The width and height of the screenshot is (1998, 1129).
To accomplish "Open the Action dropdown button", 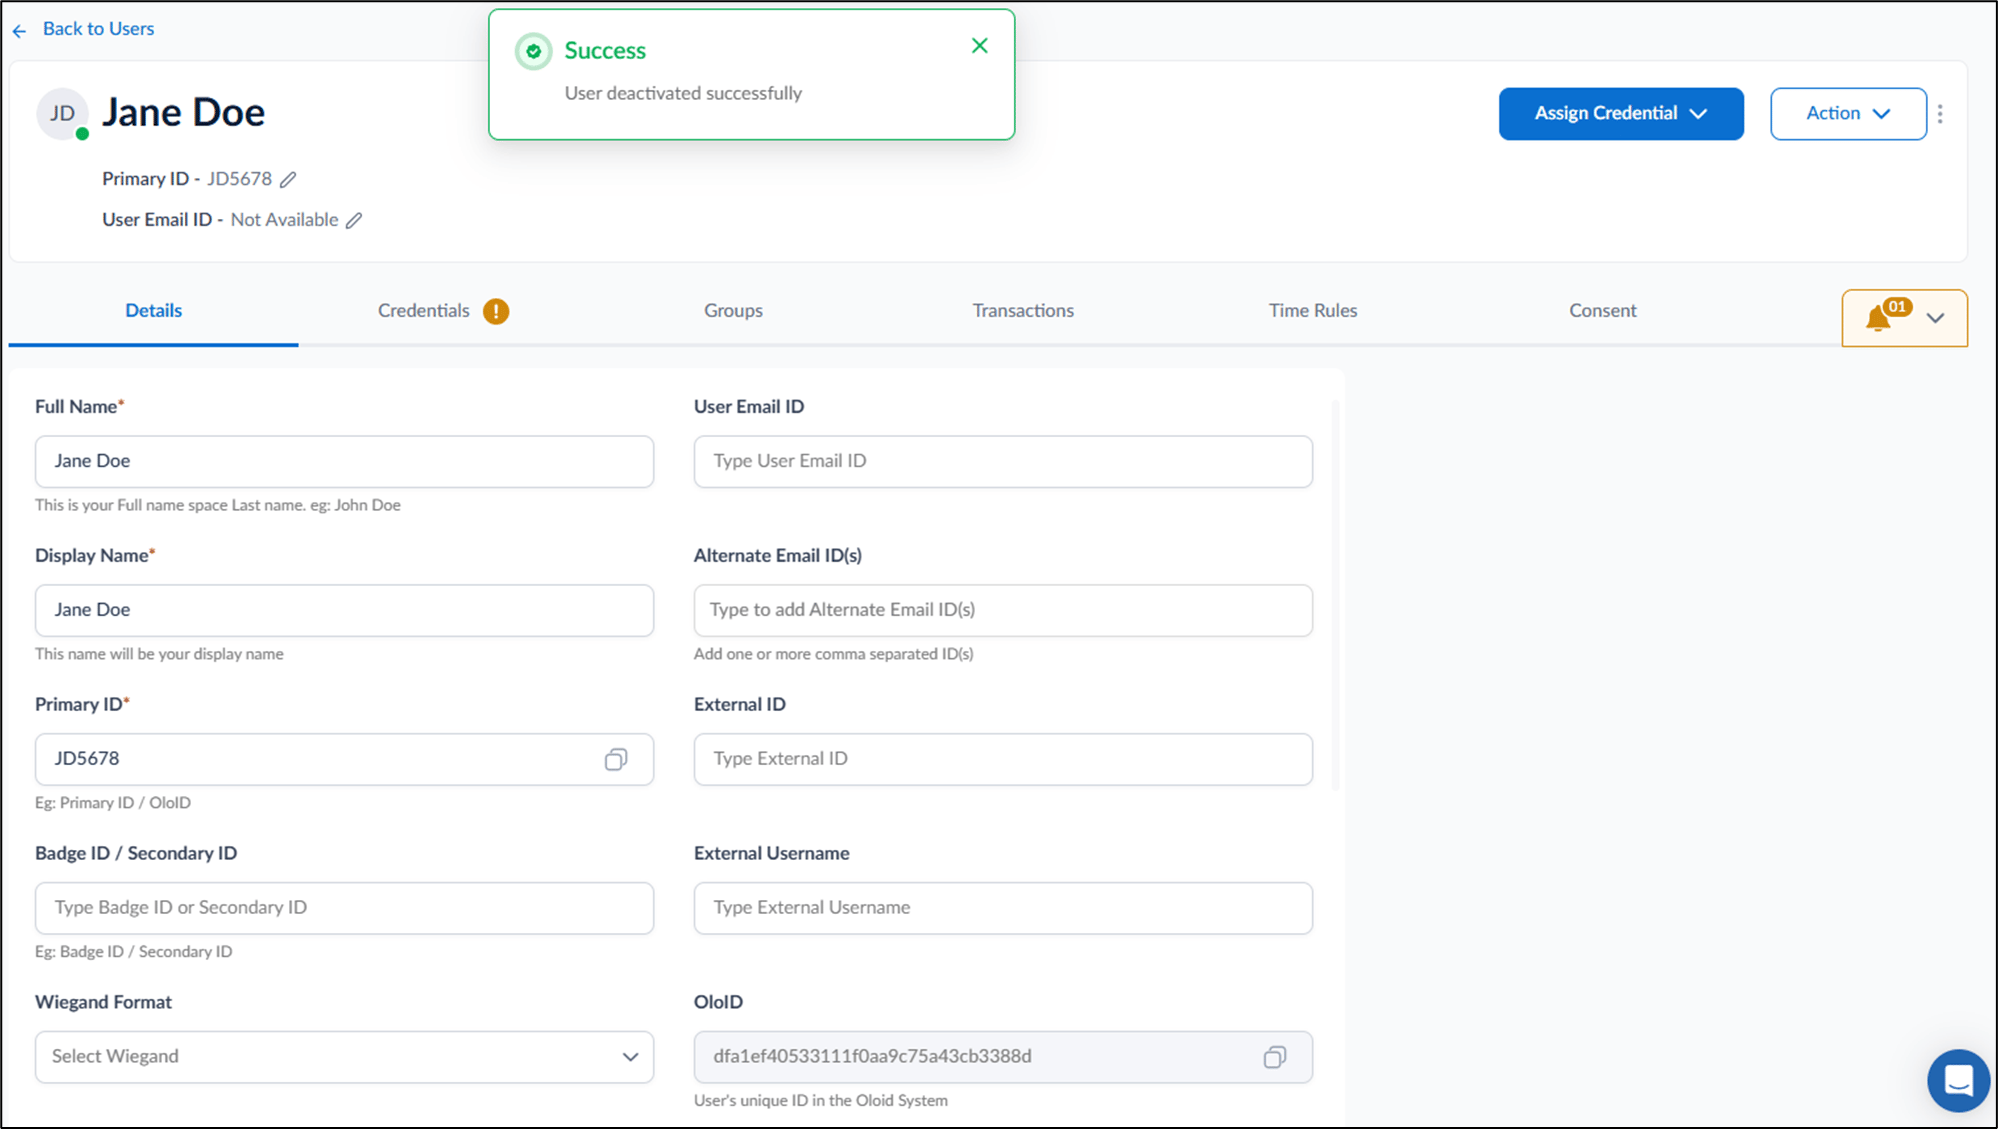I will (1847, 114).
